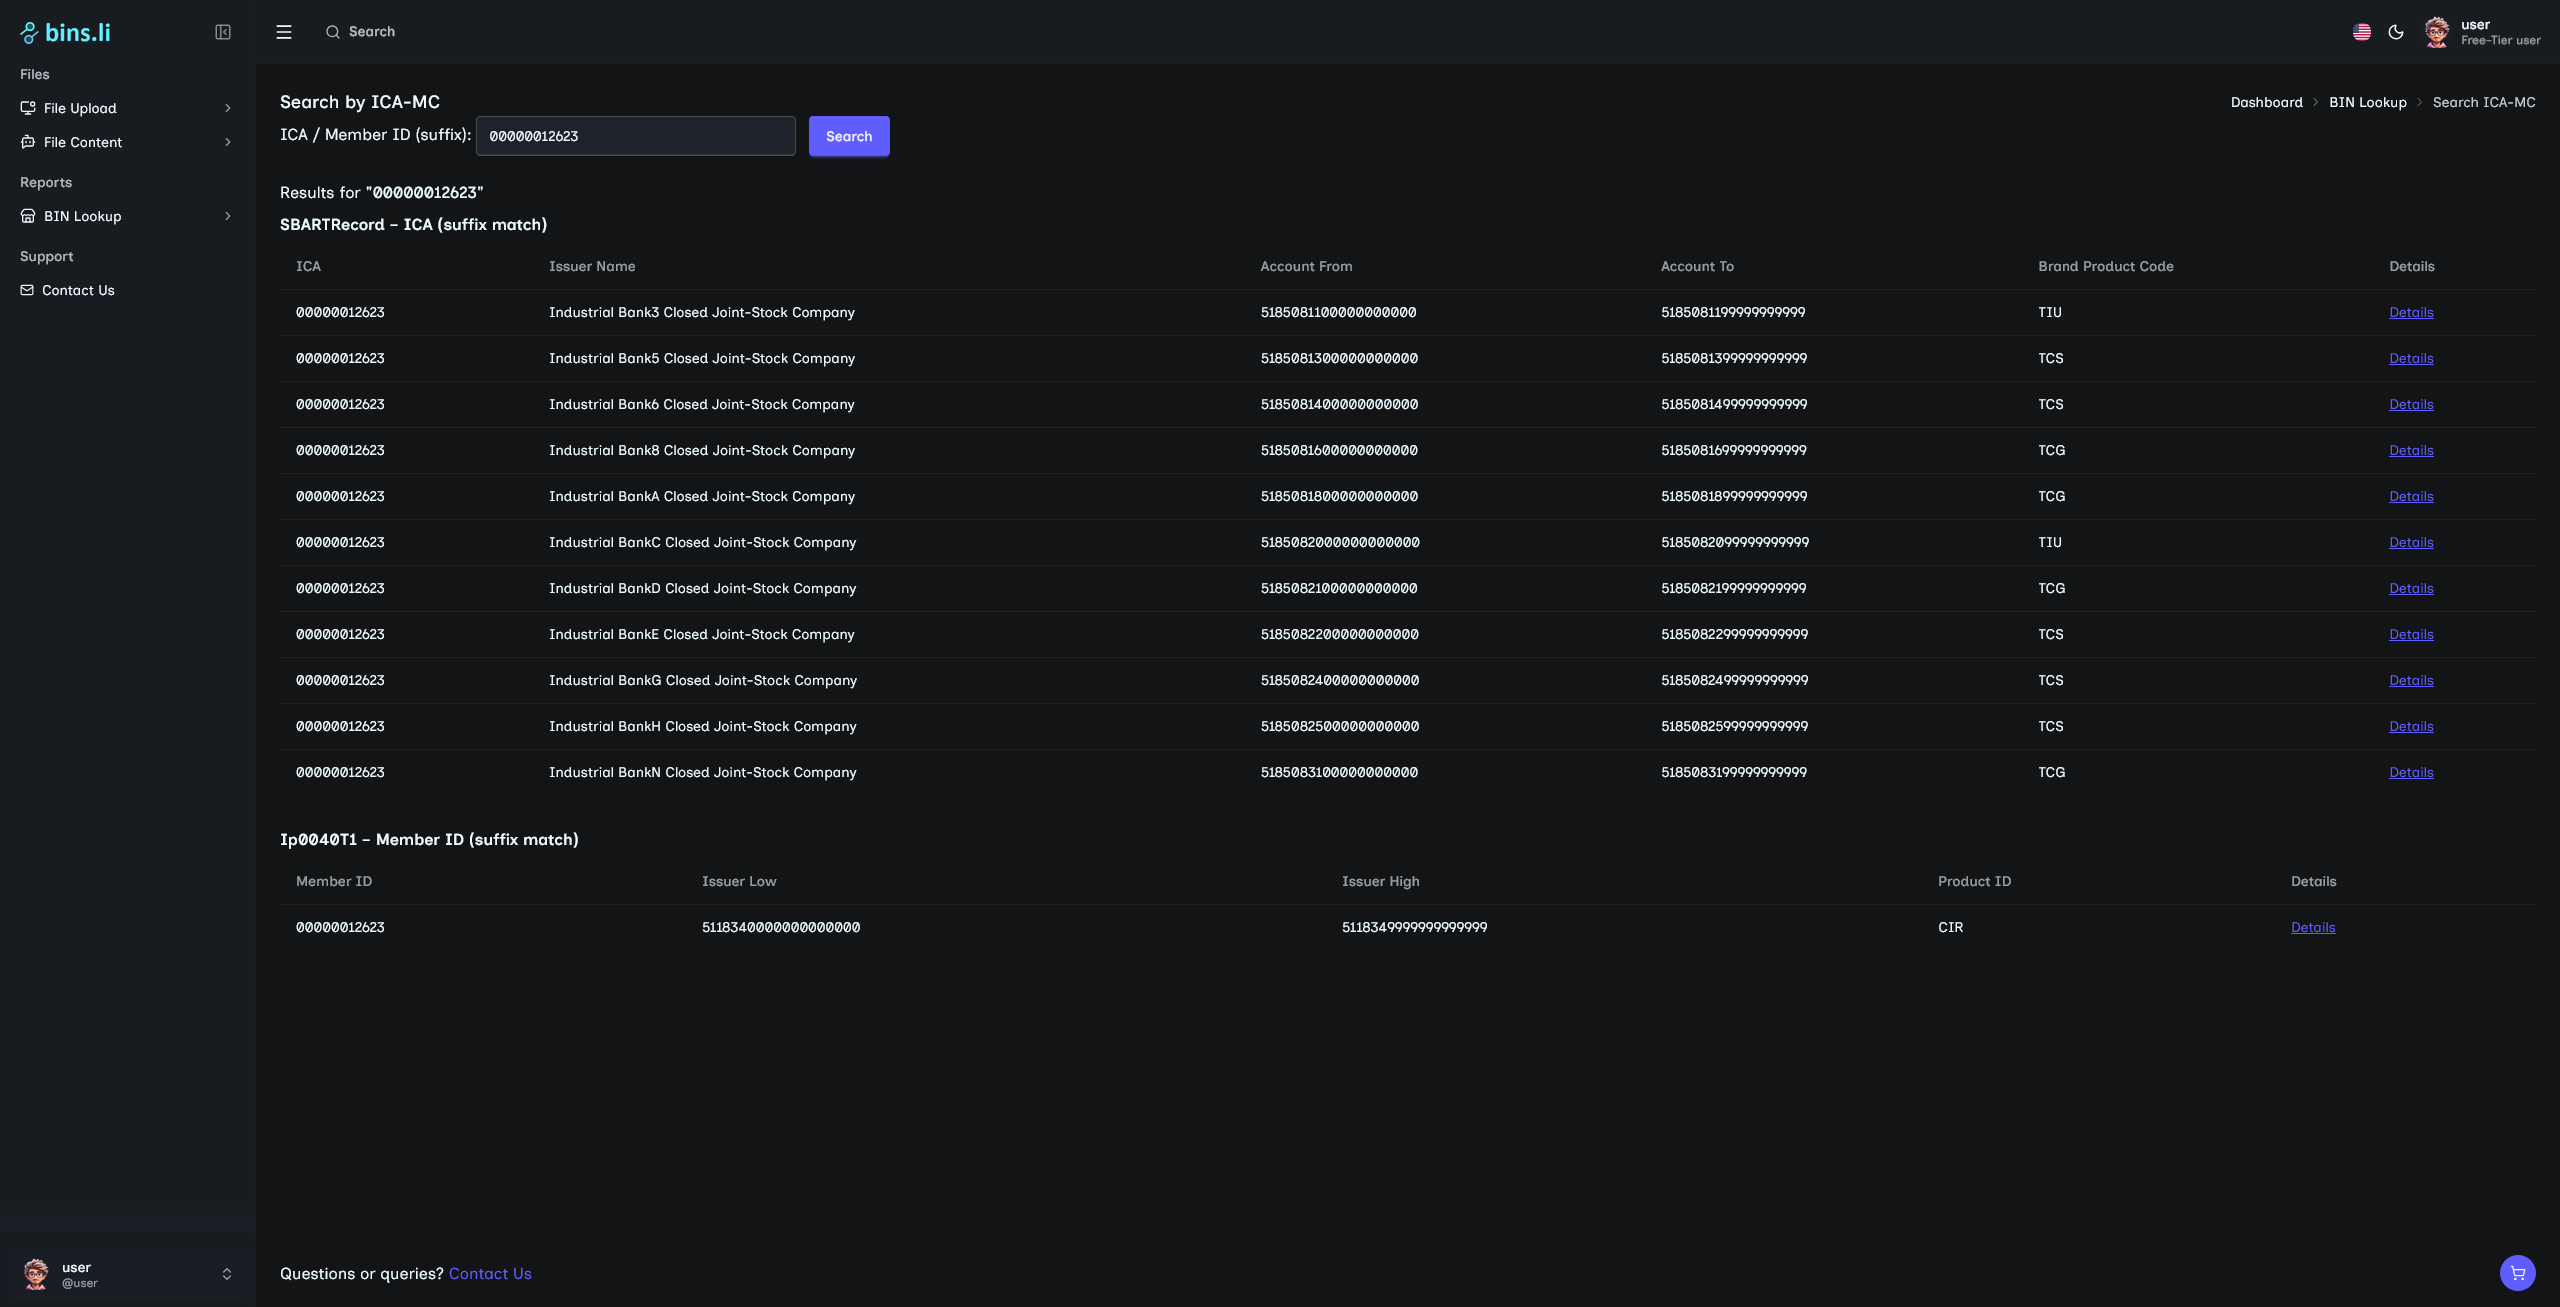Viewport: 2560px width, 1307px height.
Task: Click the File Upload icon
Action: coord(28,108)
